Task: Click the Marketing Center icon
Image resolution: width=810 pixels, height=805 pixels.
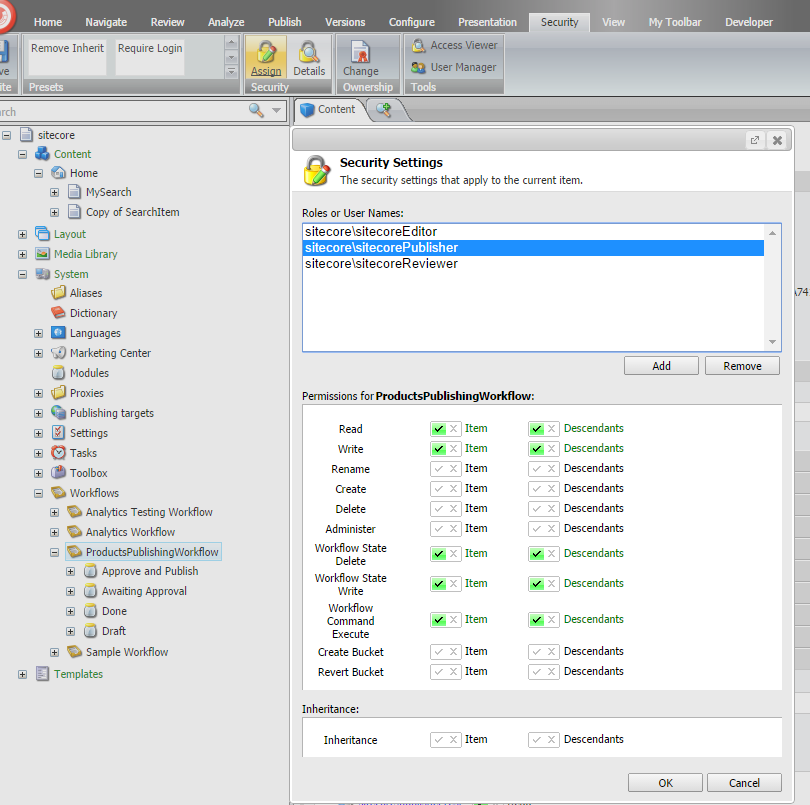Action: click(58, 352)
